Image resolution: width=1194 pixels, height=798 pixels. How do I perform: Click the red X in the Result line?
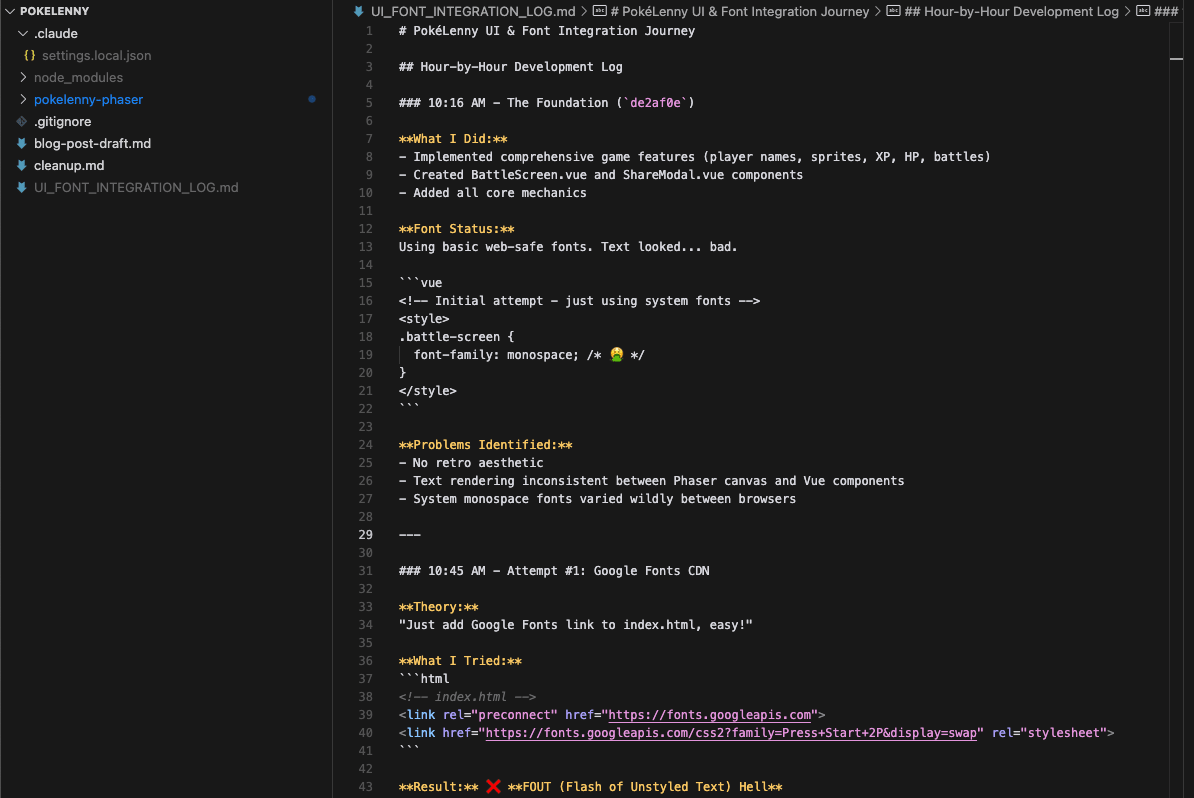tap(493, 787)
